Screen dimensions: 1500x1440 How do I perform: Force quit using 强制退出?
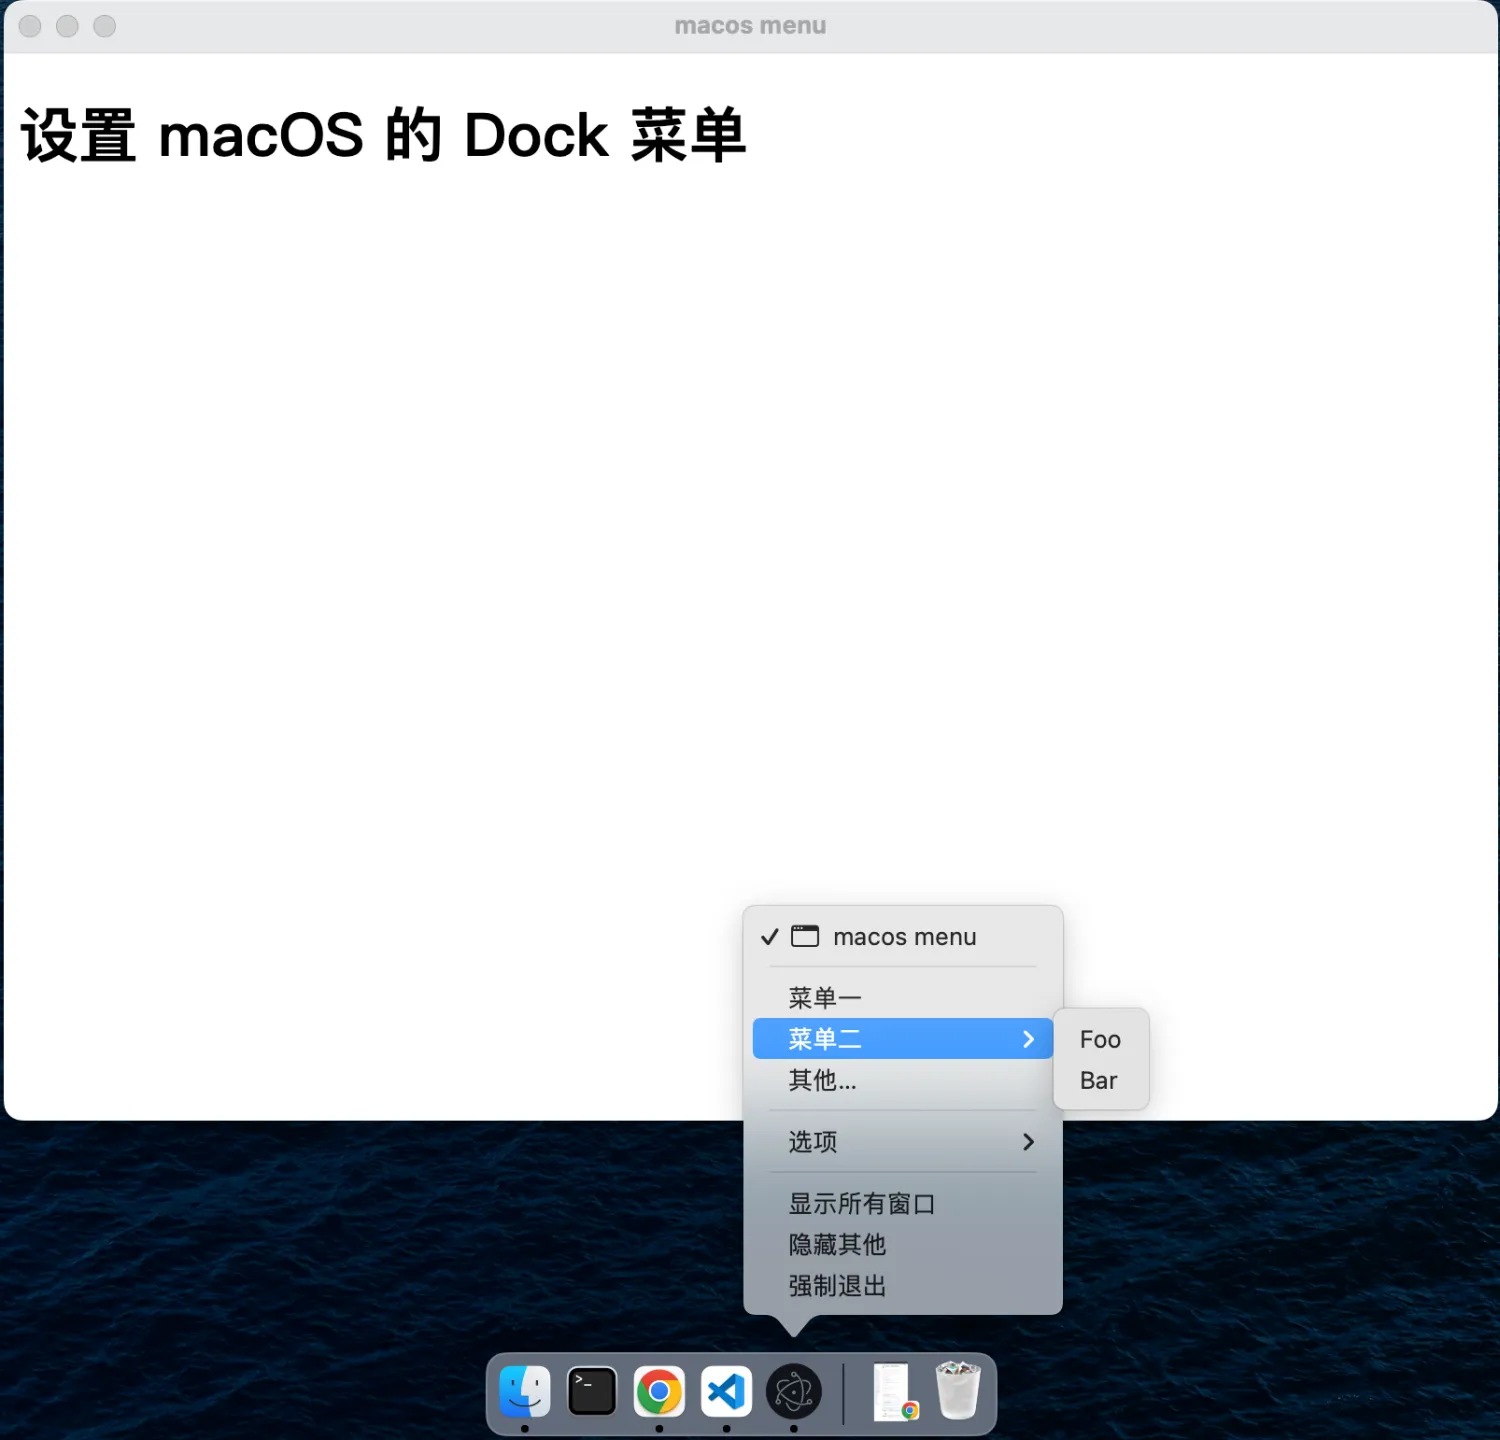[837, 1285]
